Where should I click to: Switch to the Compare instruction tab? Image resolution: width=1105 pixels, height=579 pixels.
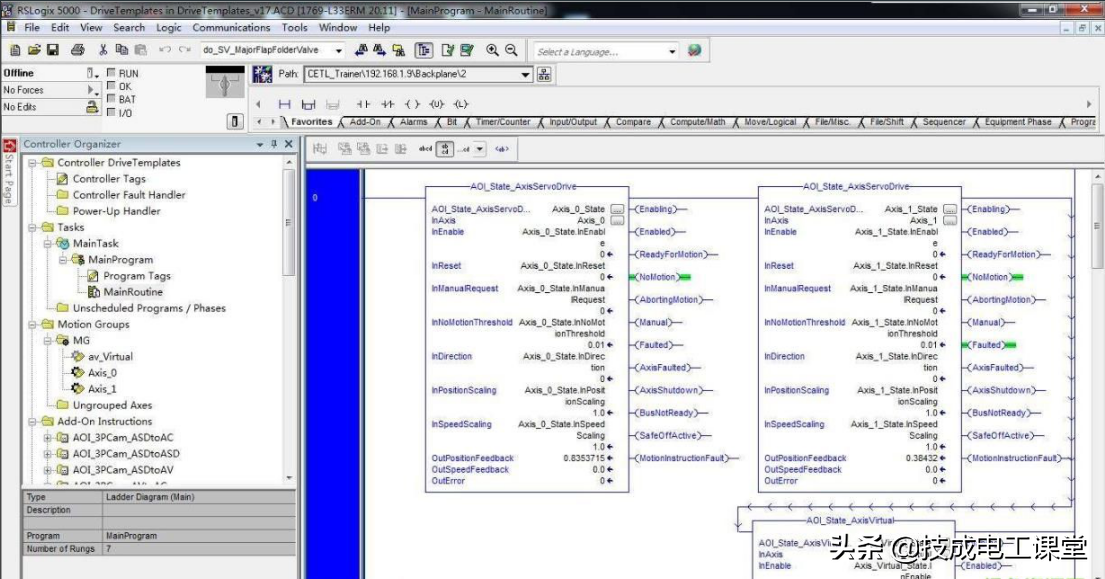pos(633,122)
